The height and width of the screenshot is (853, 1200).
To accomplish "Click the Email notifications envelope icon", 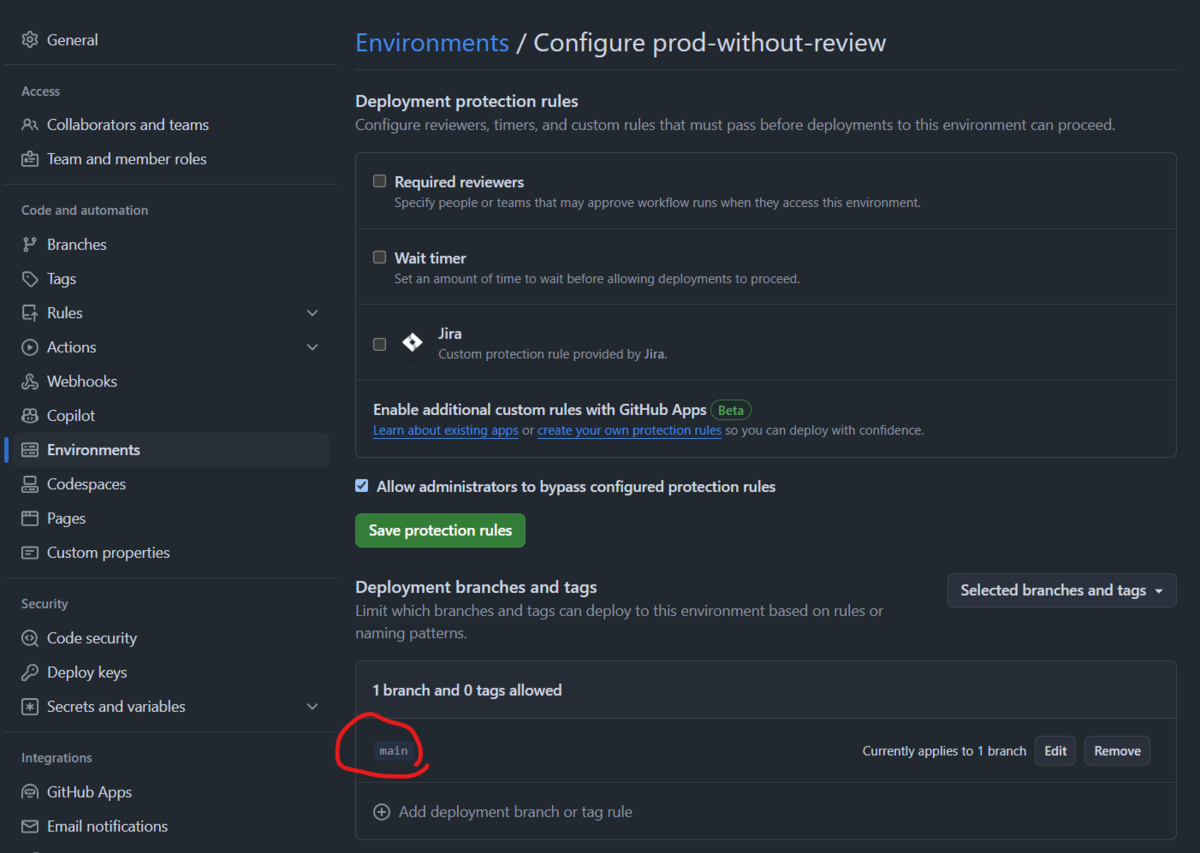I will (30, 826).
